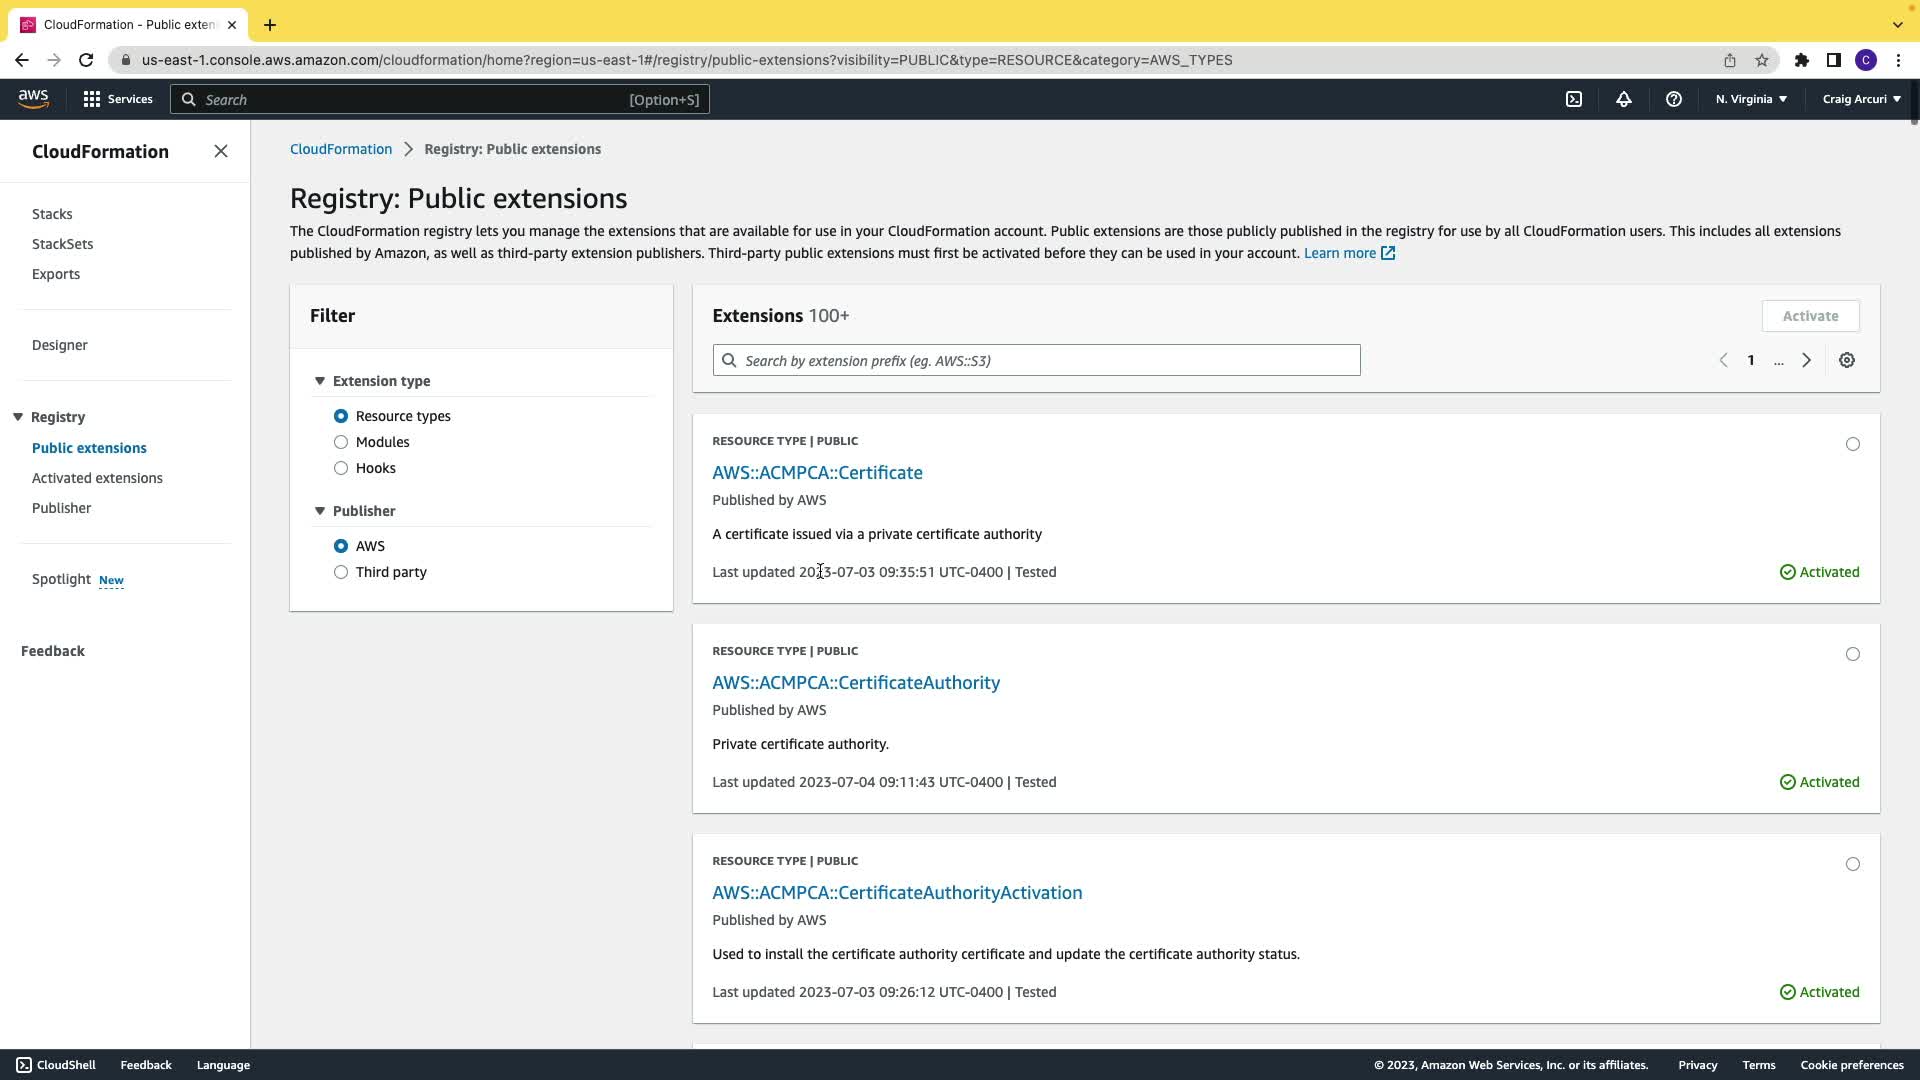
Task: Bookmark this page with star icon
Action: 1762,60
